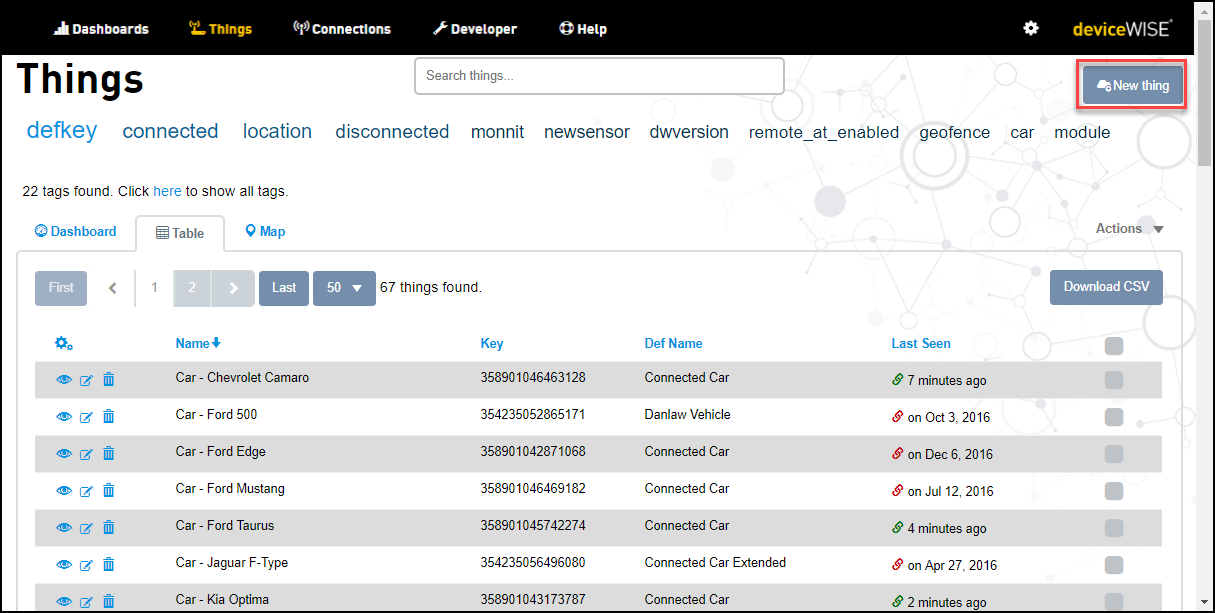Open the Things menu
The width and height of the screenshot is (1215, 613).
[x=220, y=29]
